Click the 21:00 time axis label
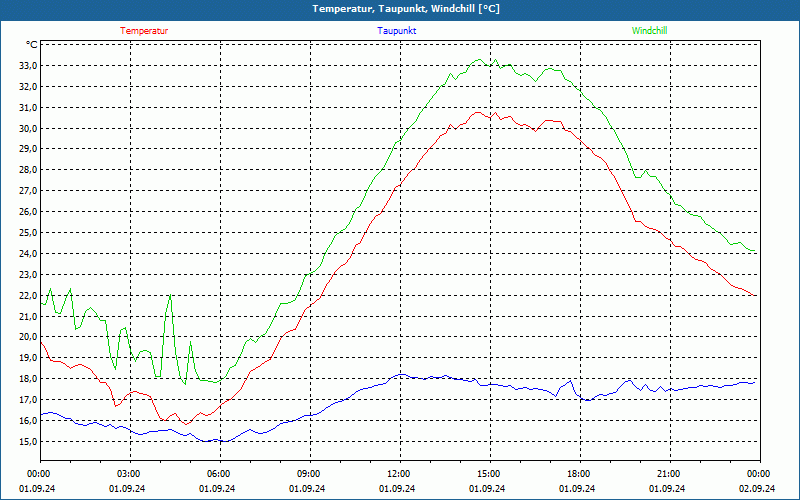The height and width of the screenshot is (500, 800). click(x=668, y=474)
